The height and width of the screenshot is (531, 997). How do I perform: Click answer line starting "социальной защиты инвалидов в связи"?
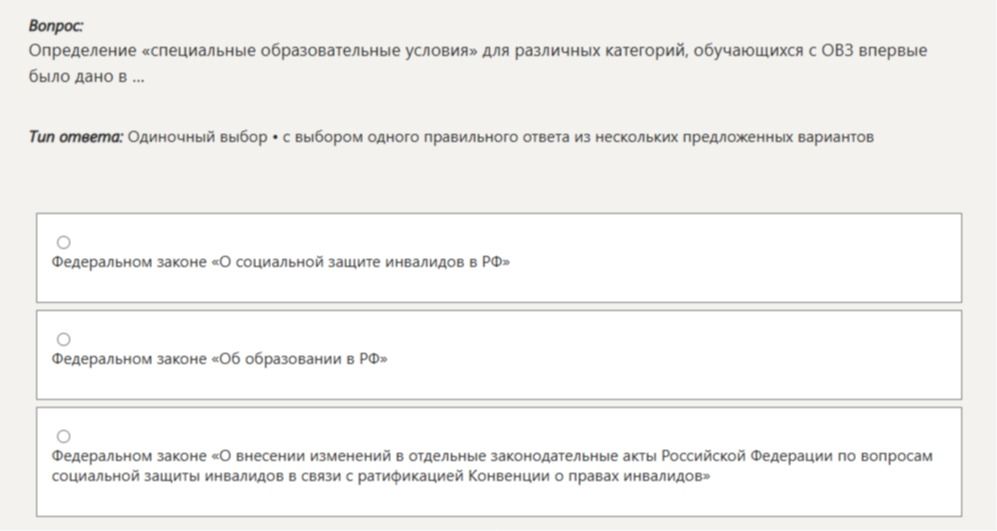pos(381,476)
